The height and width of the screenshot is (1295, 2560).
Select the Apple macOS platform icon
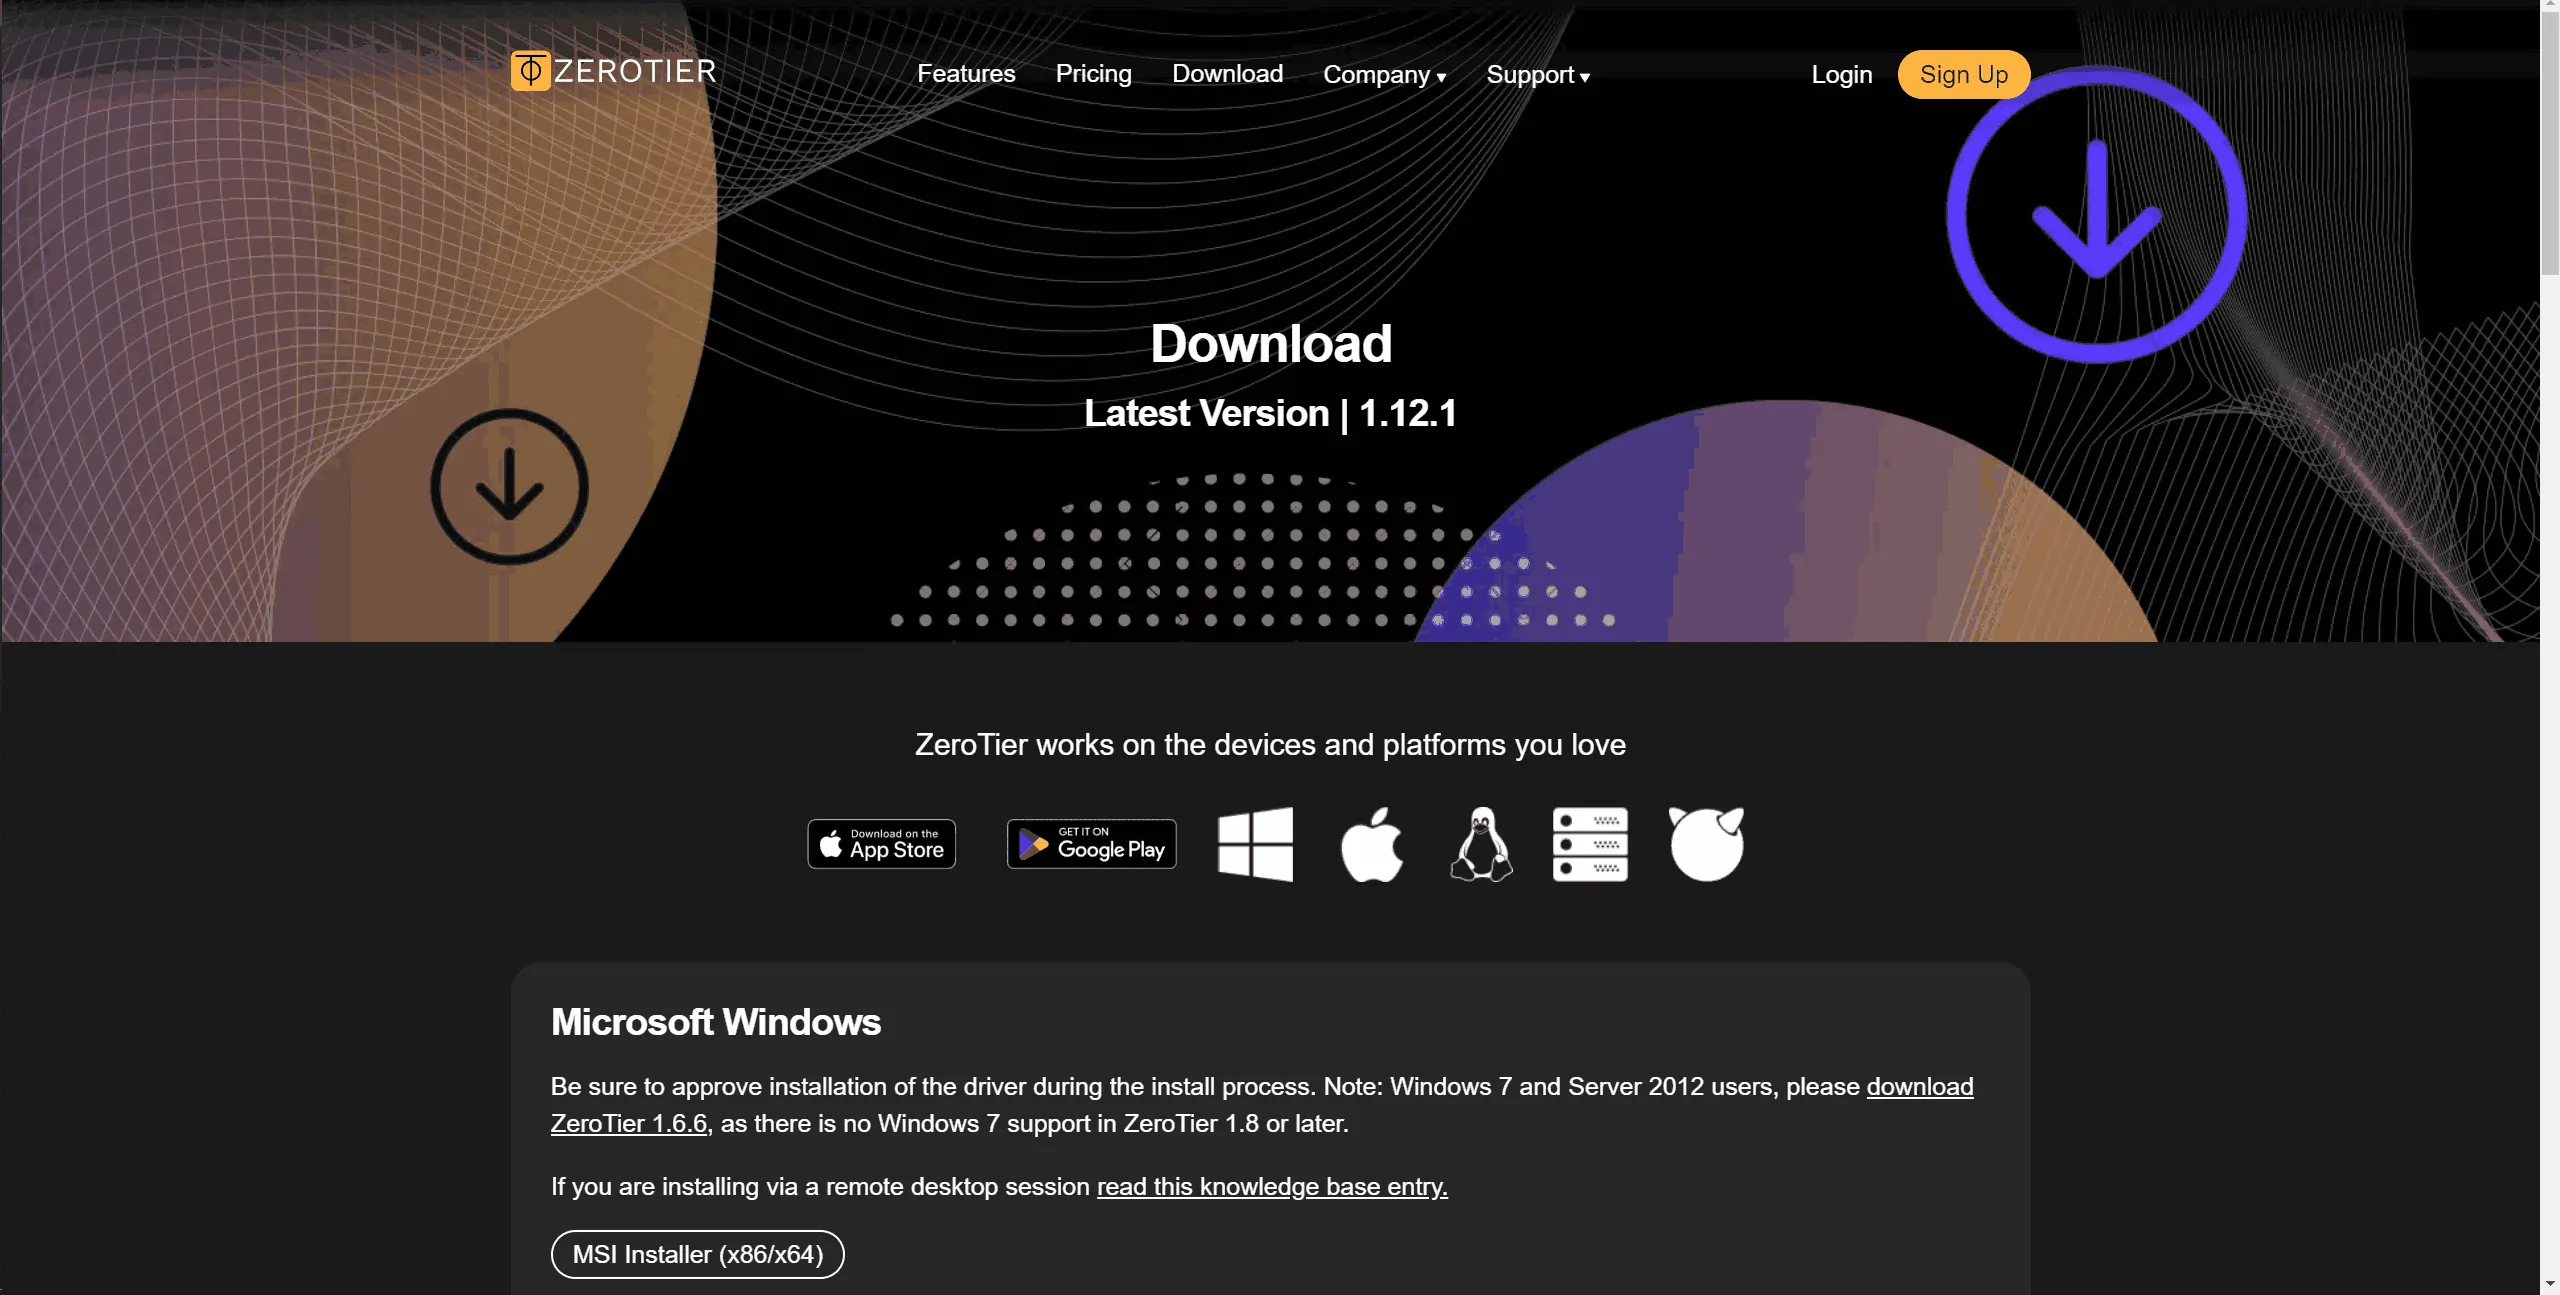tap(1372, 844)
